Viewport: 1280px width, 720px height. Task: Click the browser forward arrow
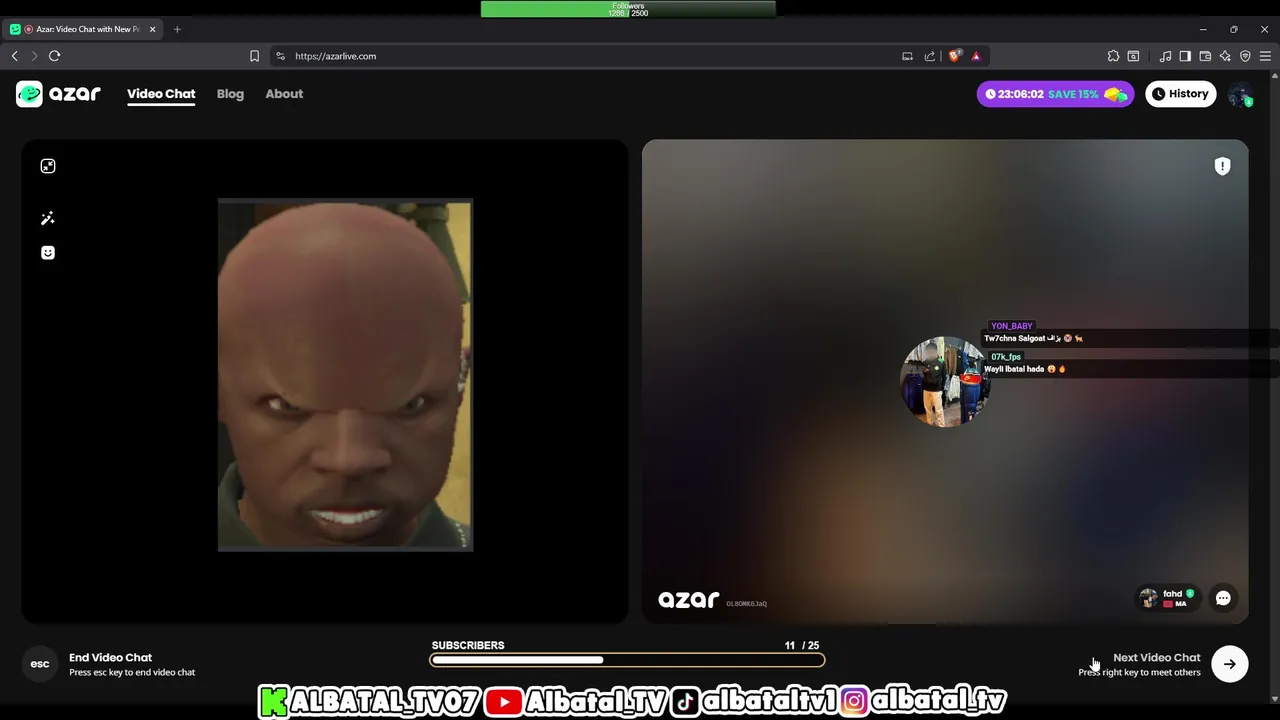tap(34, 56)
